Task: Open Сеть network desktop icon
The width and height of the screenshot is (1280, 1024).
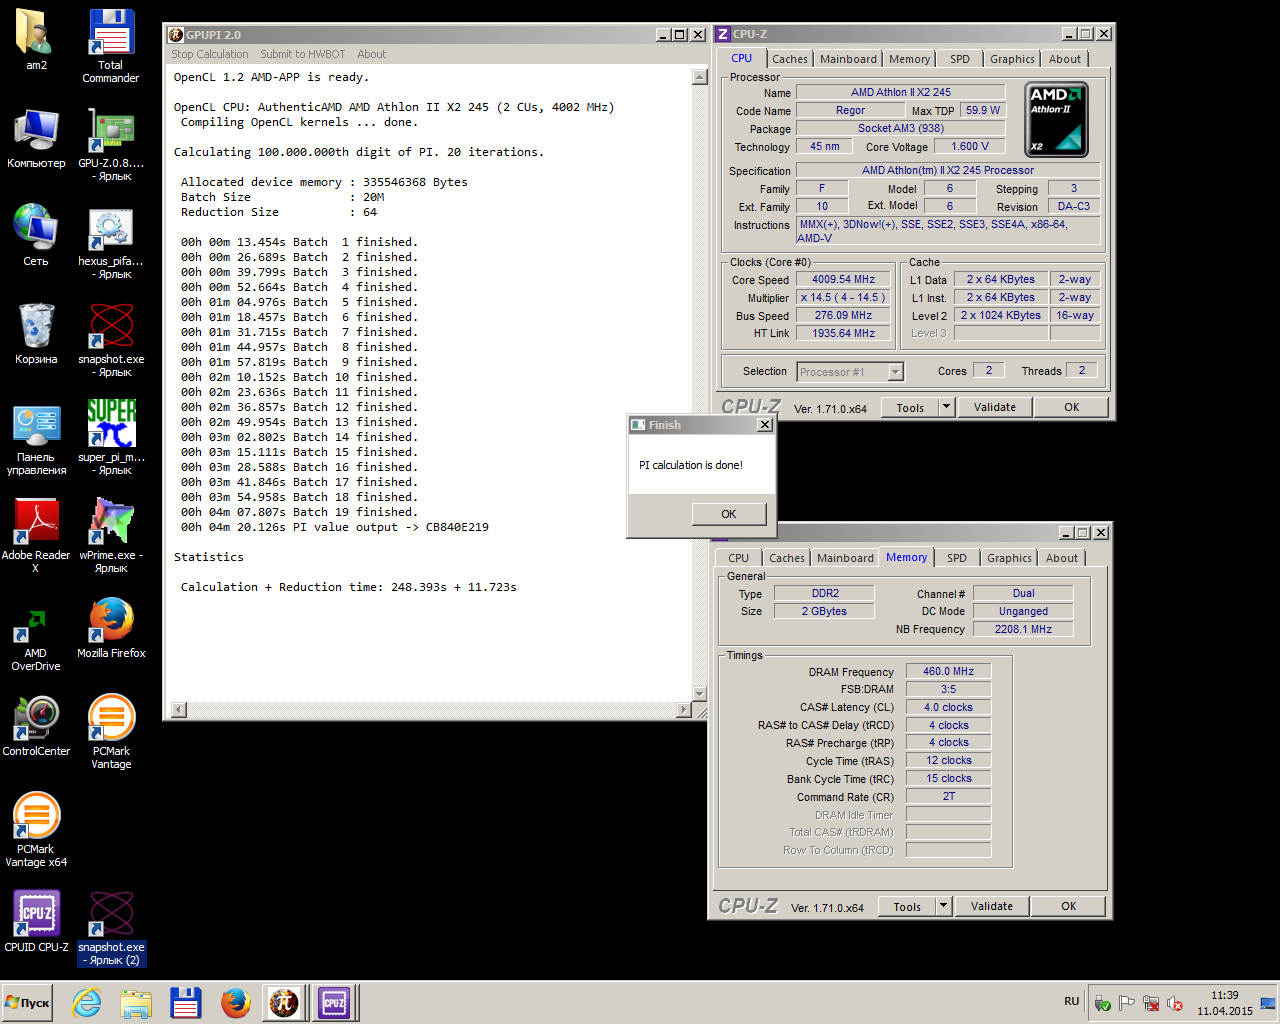Action: point(36,236)
